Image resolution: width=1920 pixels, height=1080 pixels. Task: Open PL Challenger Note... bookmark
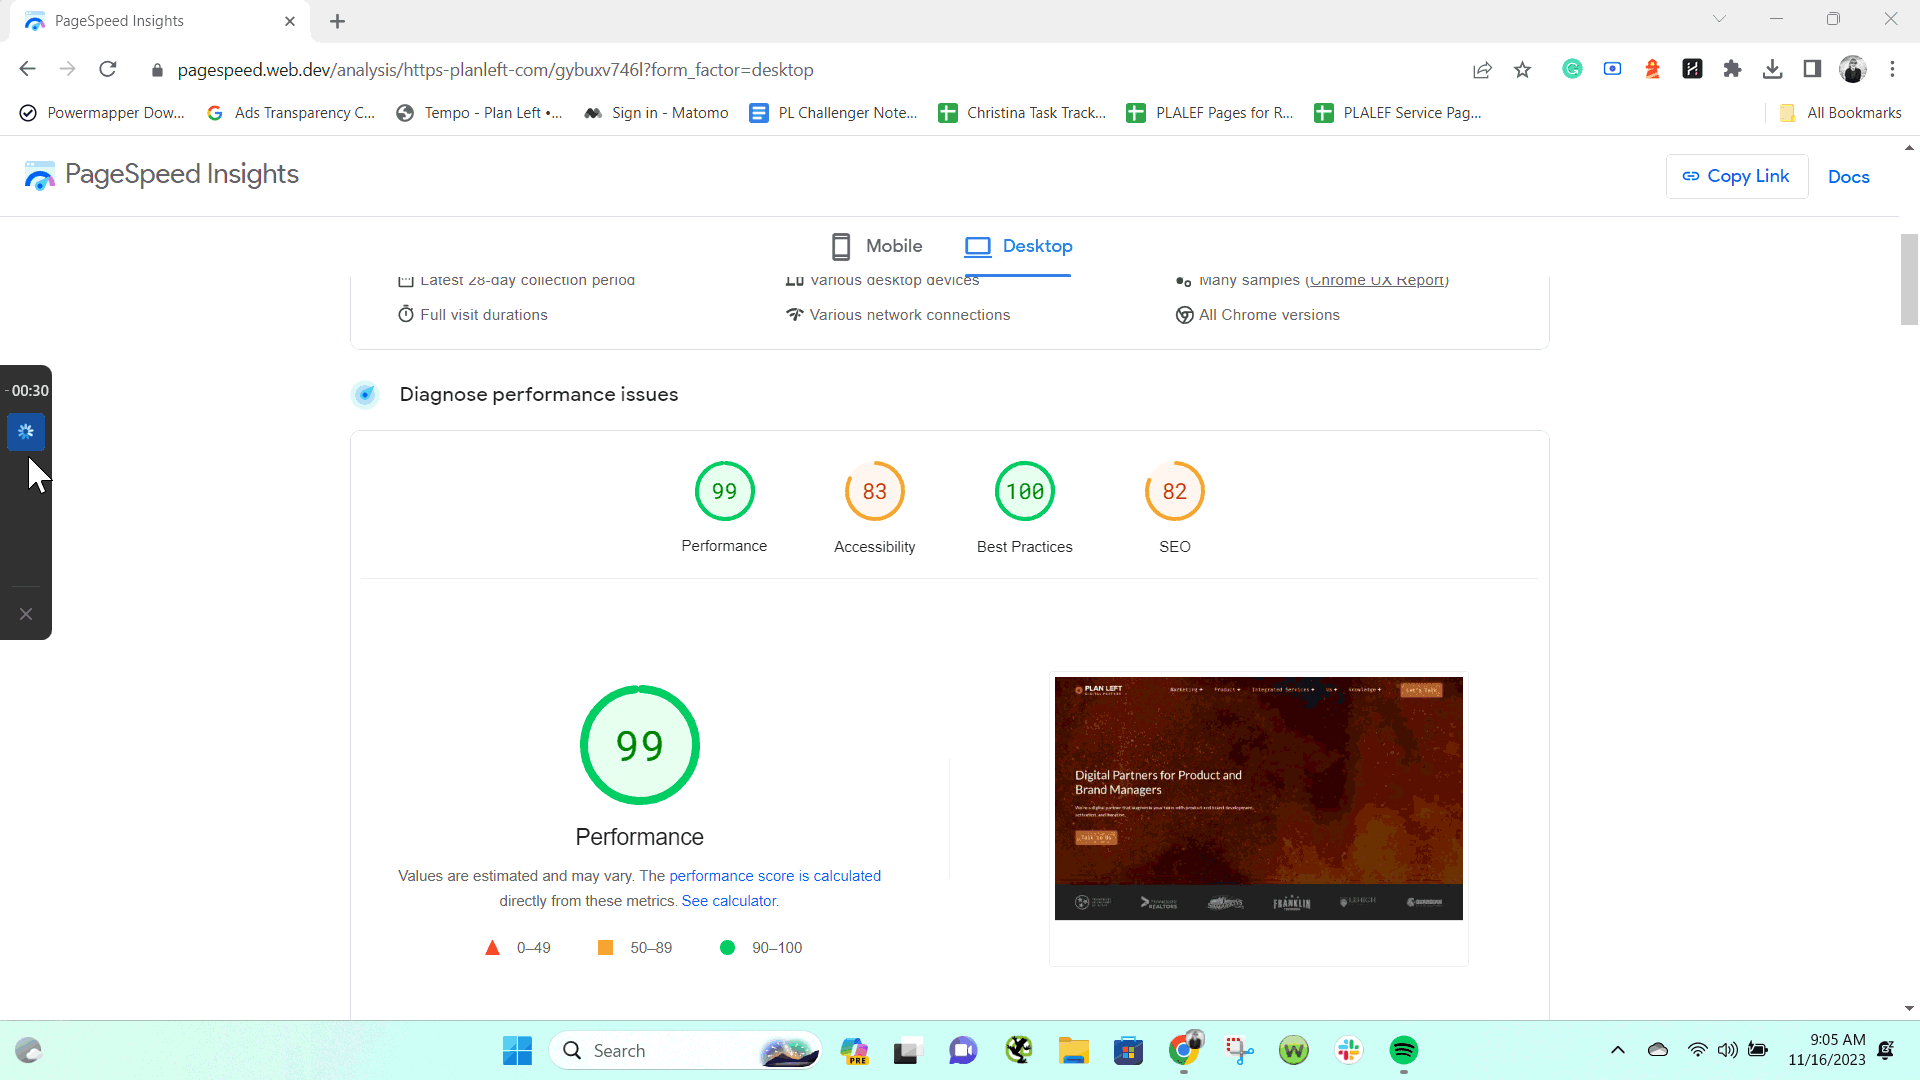point(833,113)
